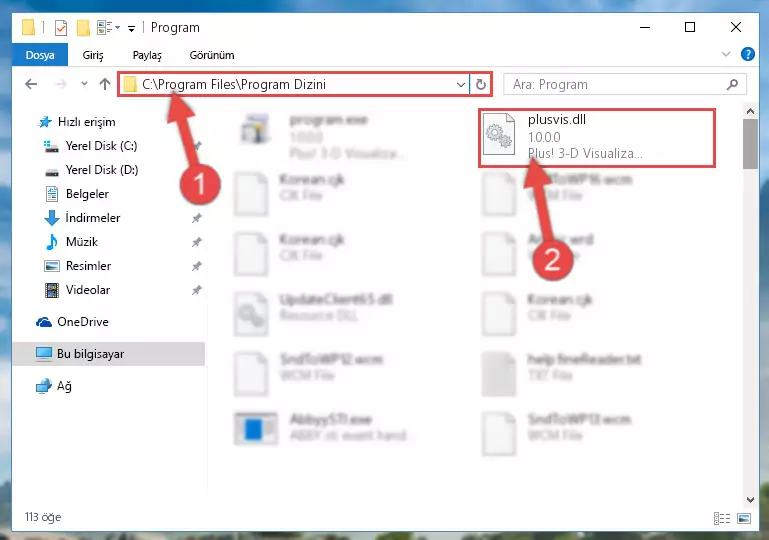Minimize the Program window
This screenshot has width=769, height=540.
(645, 27)
